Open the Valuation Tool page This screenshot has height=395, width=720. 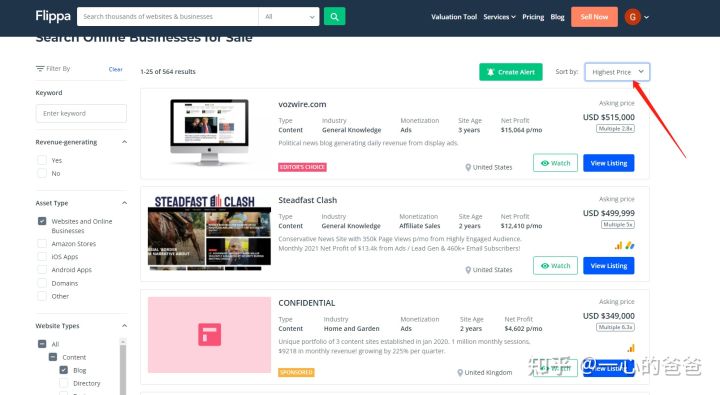click(454, 17)
